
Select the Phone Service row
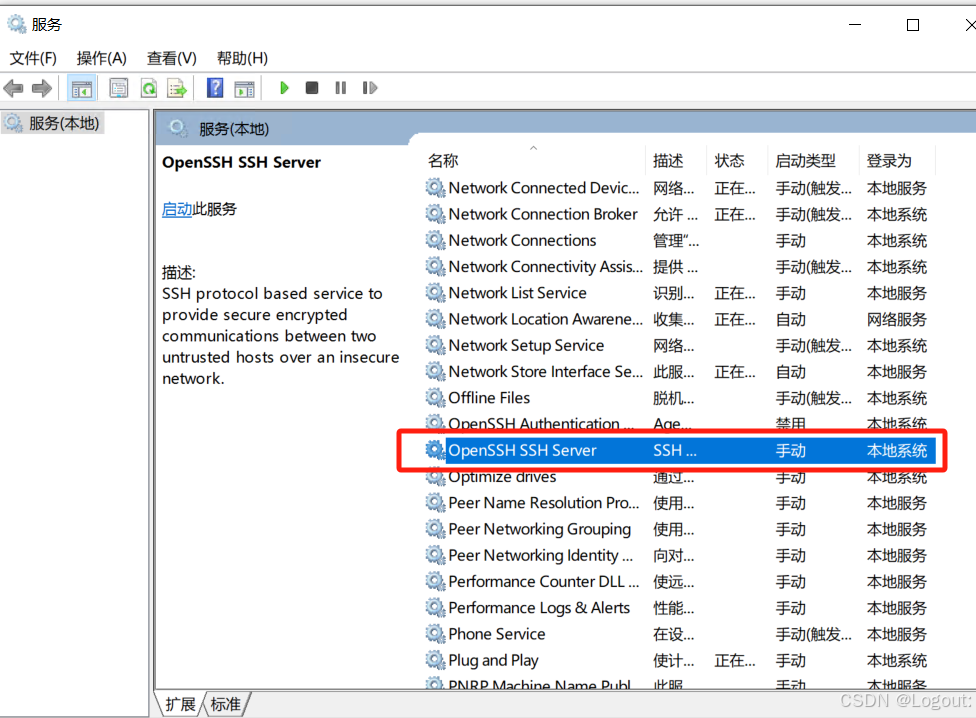tap(680, 634)
